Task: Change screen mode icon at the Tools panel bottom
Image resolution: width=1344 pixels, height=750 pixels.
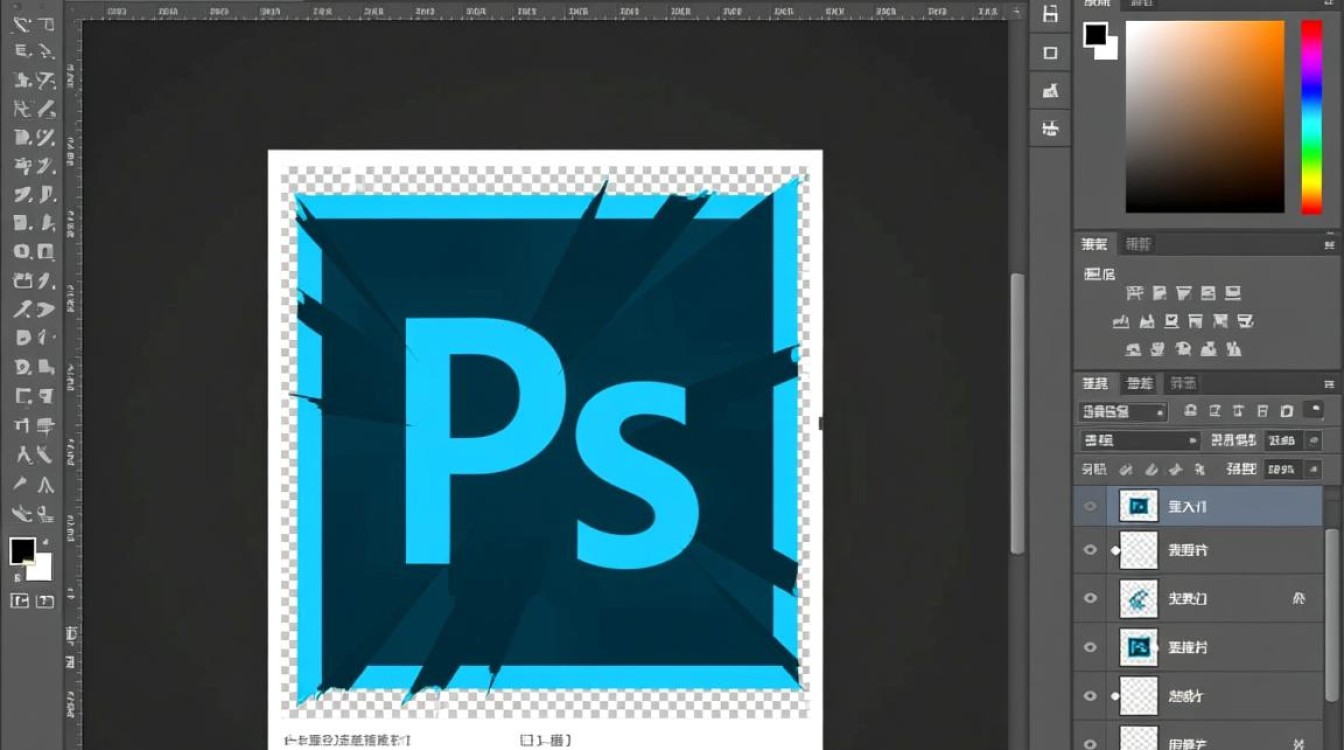Action: [x=45, y=601]
